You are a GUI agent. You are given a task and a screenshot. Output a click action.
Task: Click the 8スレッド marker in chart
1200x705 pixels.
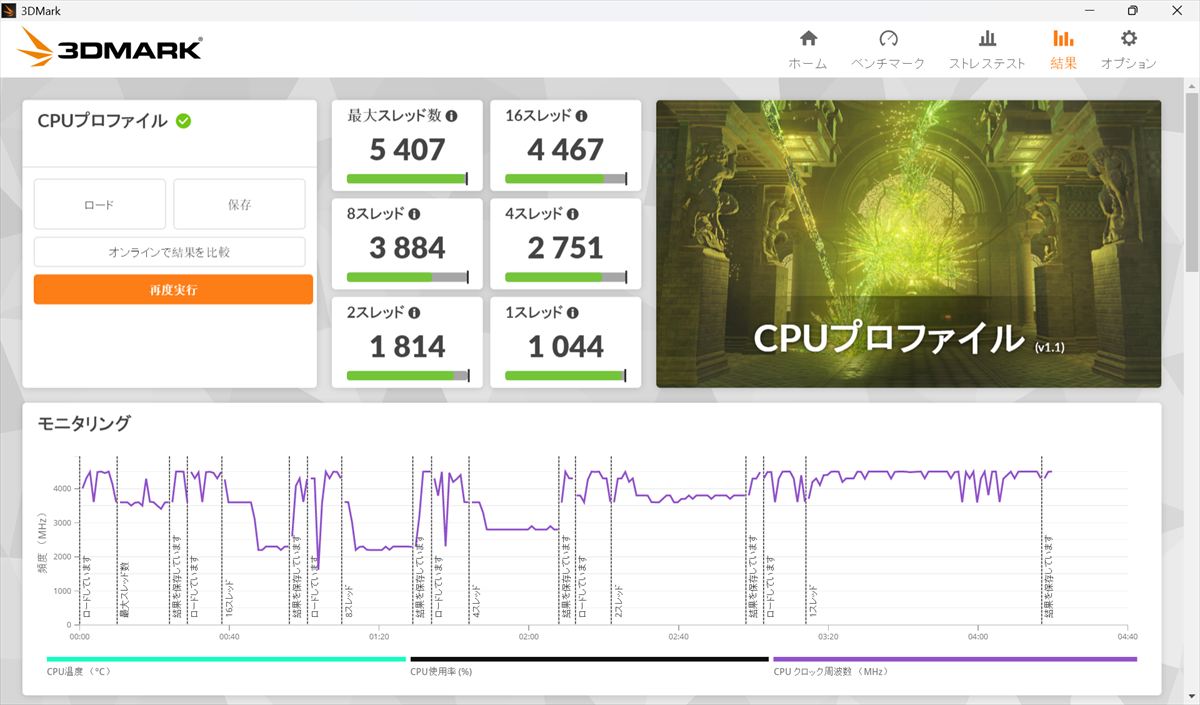pos(349,601)
